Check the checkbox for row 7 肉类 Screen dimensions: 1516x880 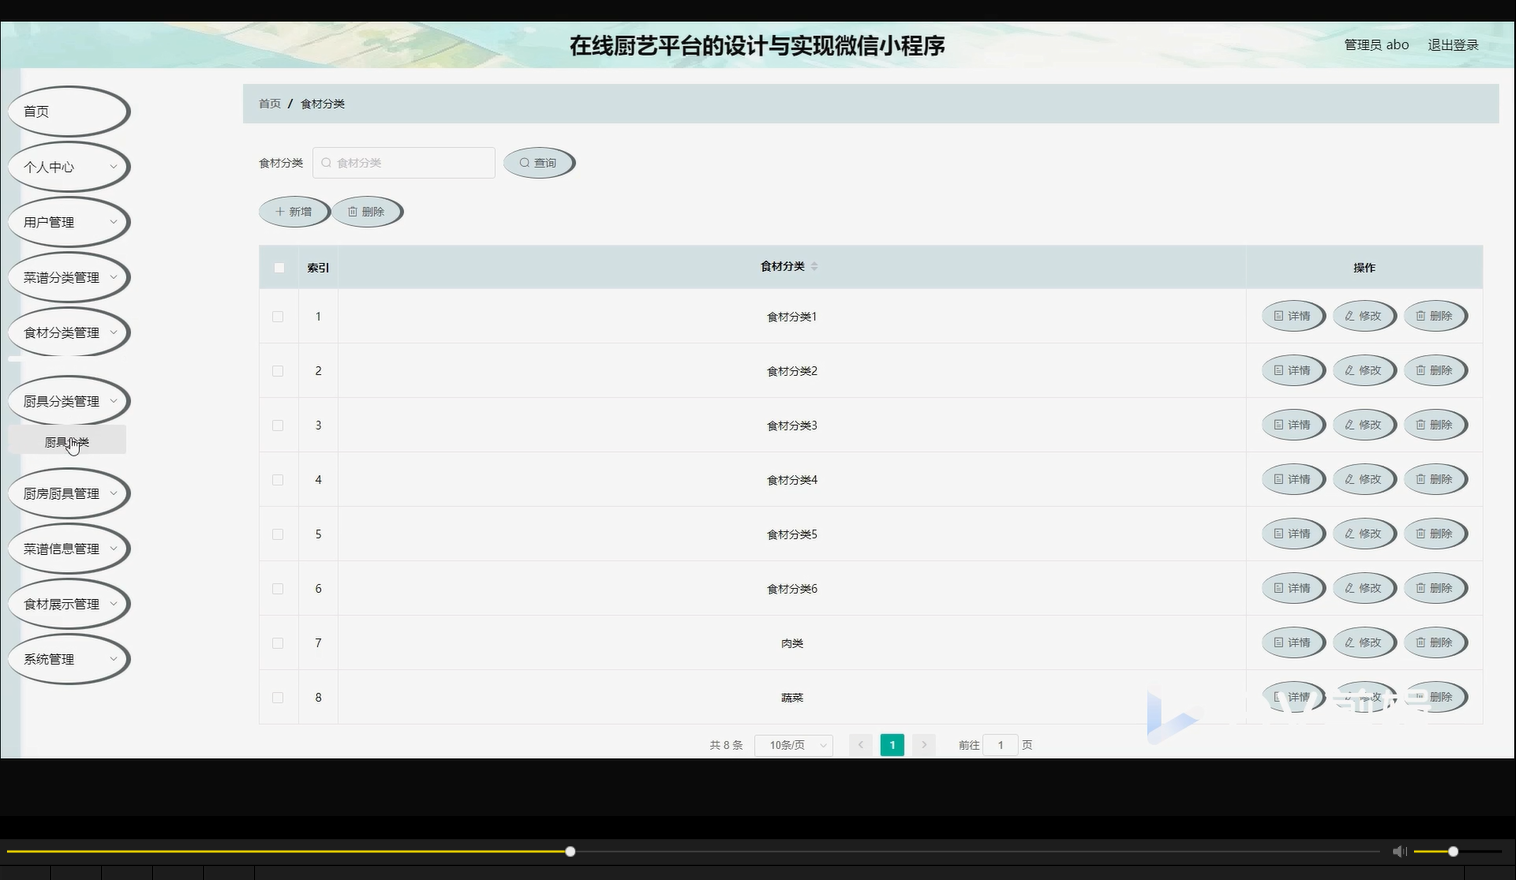(278, 644)
